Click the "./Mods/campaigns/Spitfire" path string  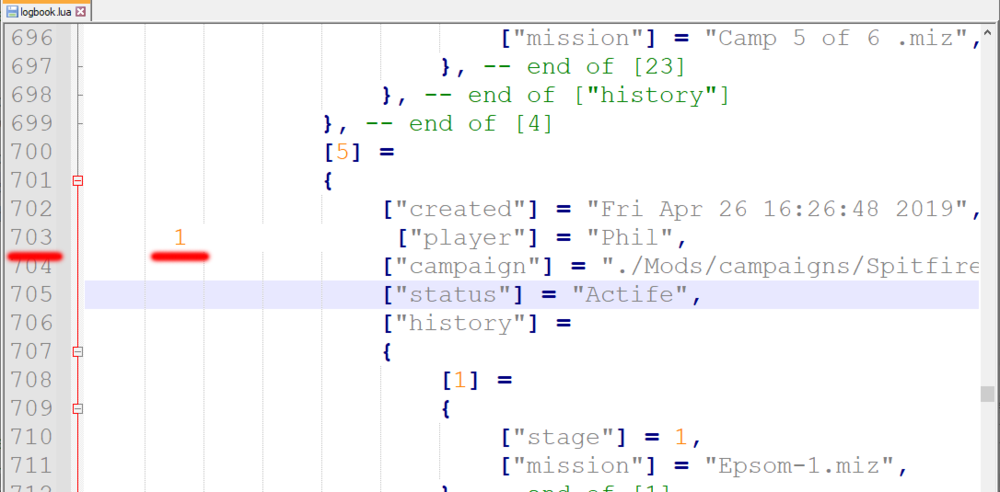click(791, 266)
